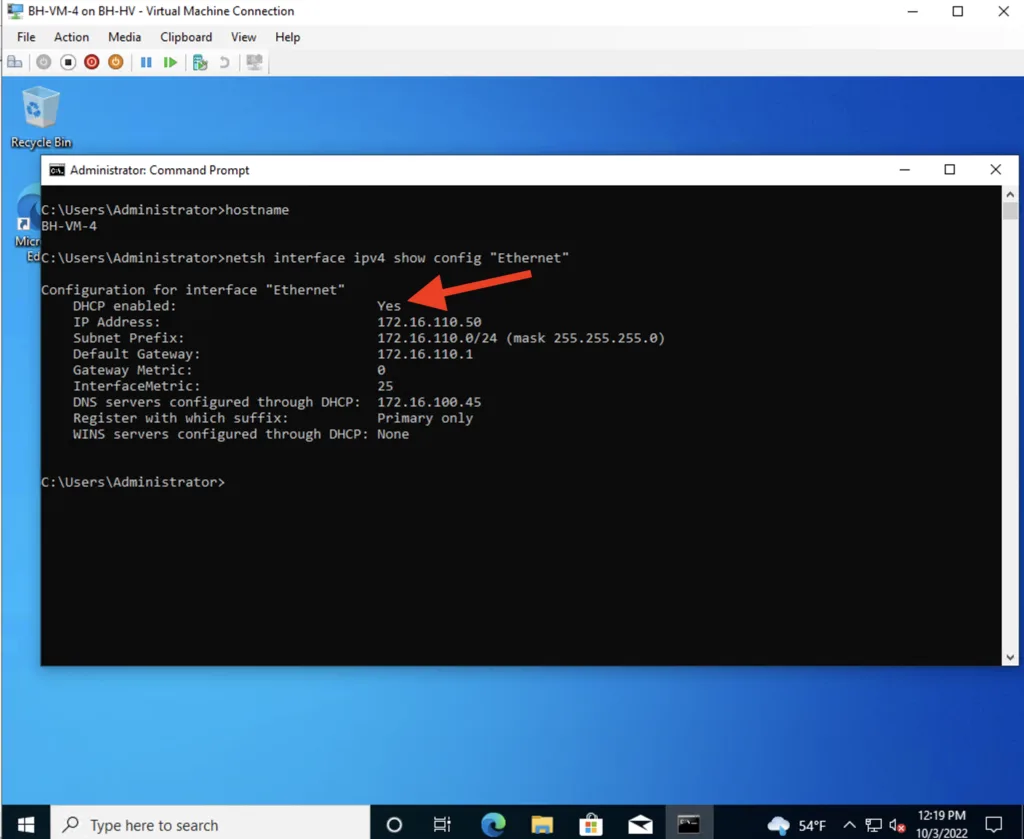Open the Windows Start menu
Screen dimensions: 1024x839
(x=25, y=825)
